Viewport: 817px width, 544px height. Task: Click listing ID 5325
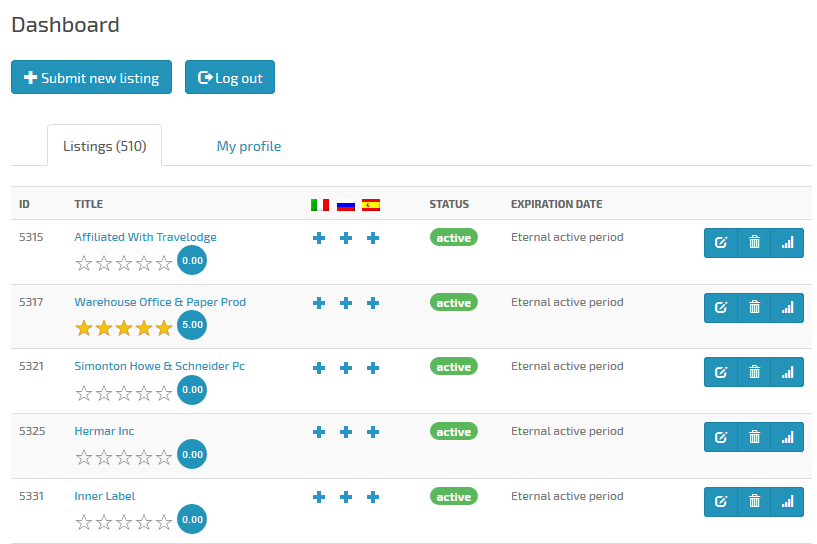pyautogui.click(x=32, y=431)
